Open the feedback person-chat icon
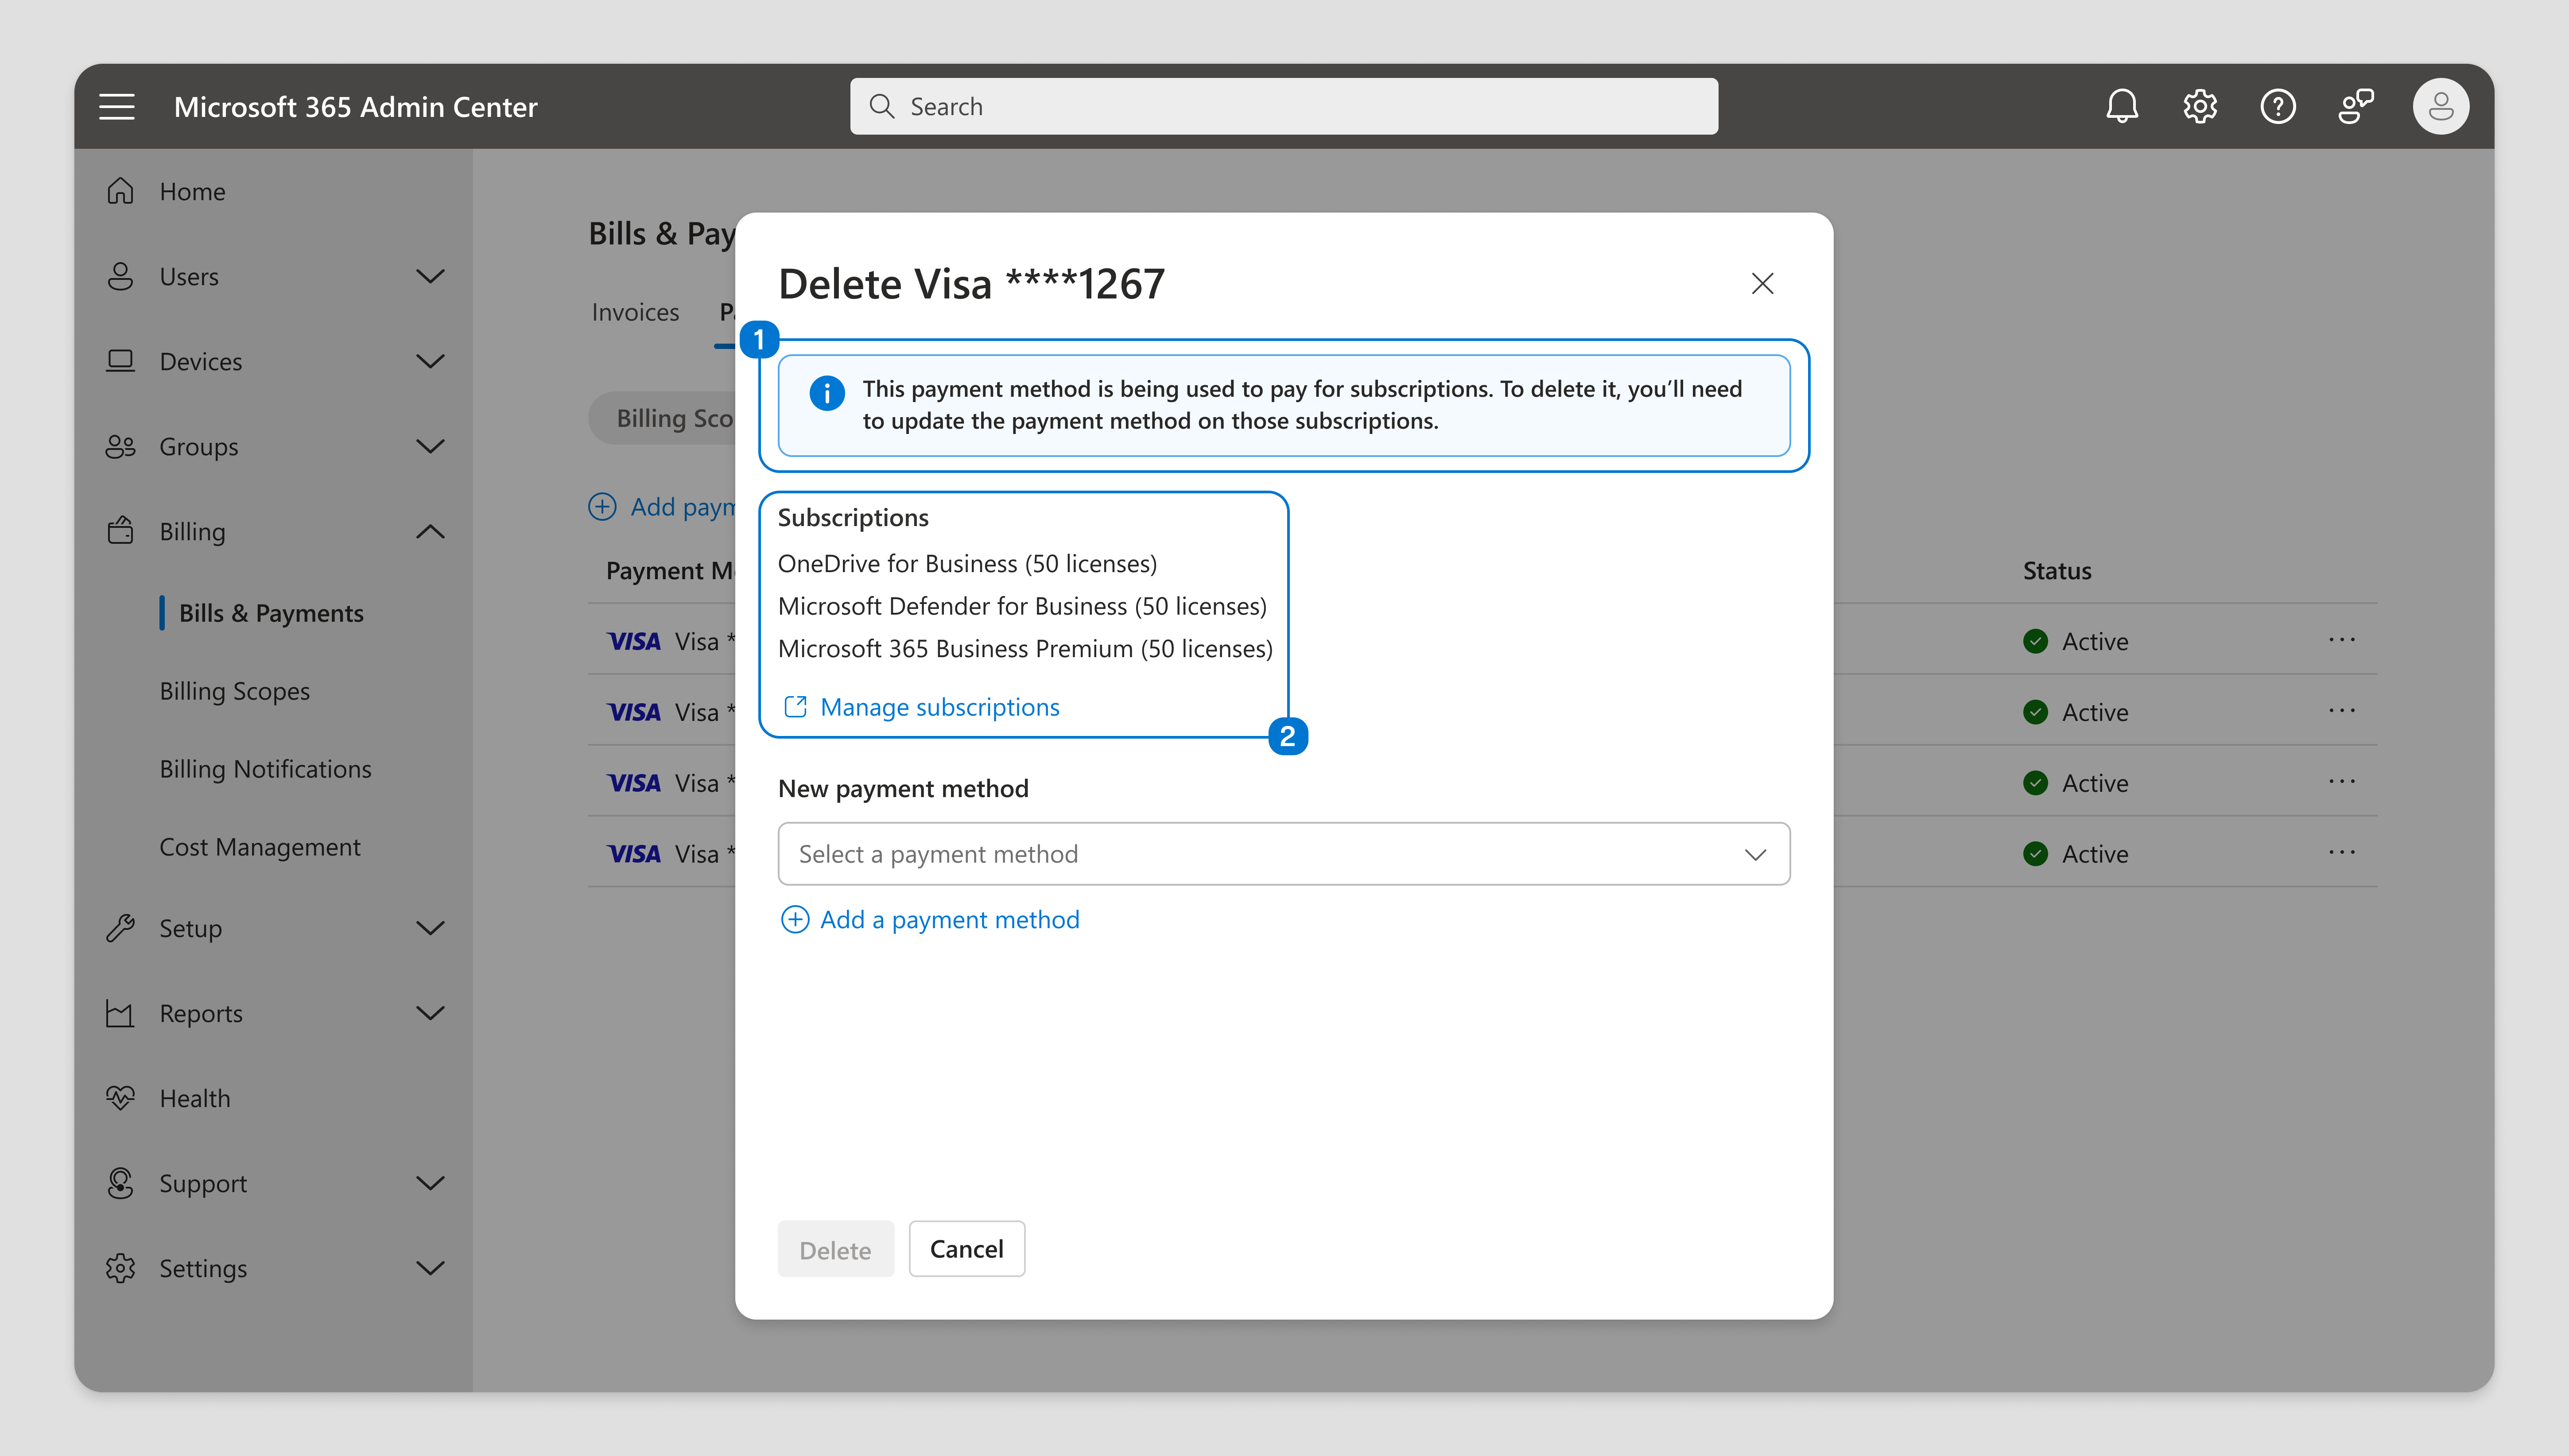This screenshot has width=2569, height=1456. tap(2355, 106)
